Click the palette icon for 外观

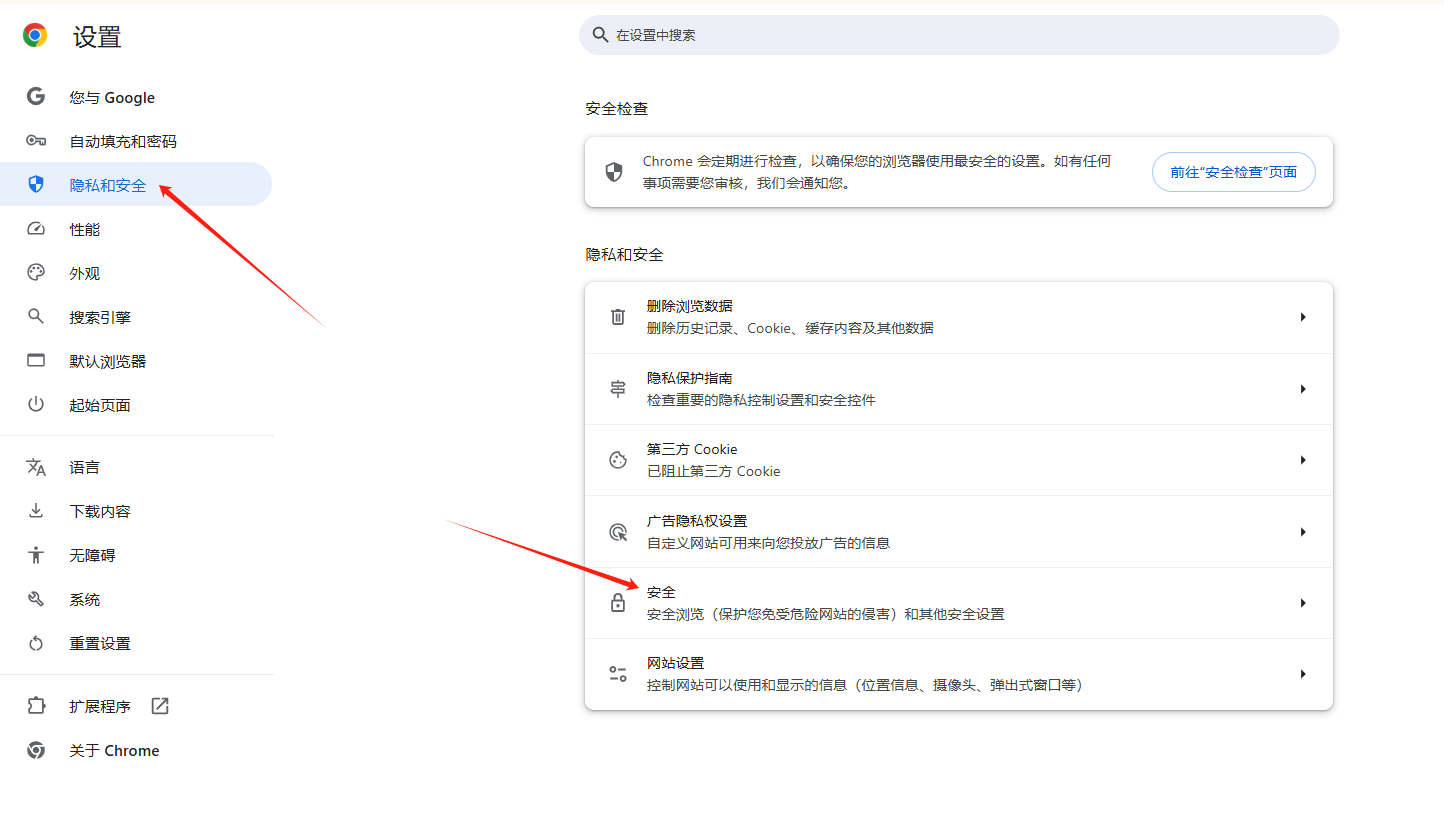36,273
